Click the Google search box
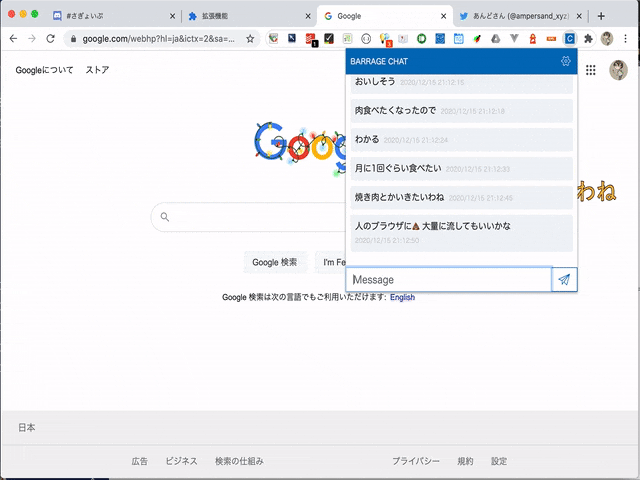Image resolution: width=640 pixels, height=480 pixels. click(249, 217)
